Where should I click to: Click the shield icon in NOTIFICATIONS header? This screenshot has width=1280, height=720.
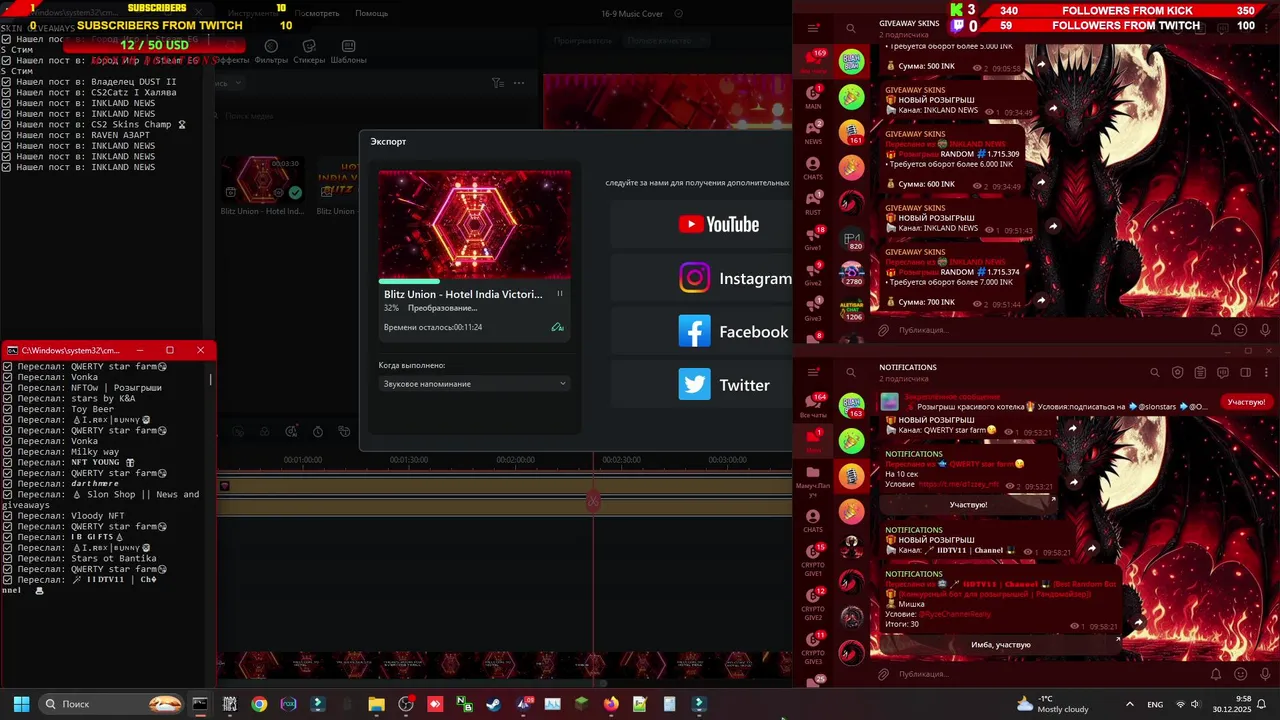1177,372
